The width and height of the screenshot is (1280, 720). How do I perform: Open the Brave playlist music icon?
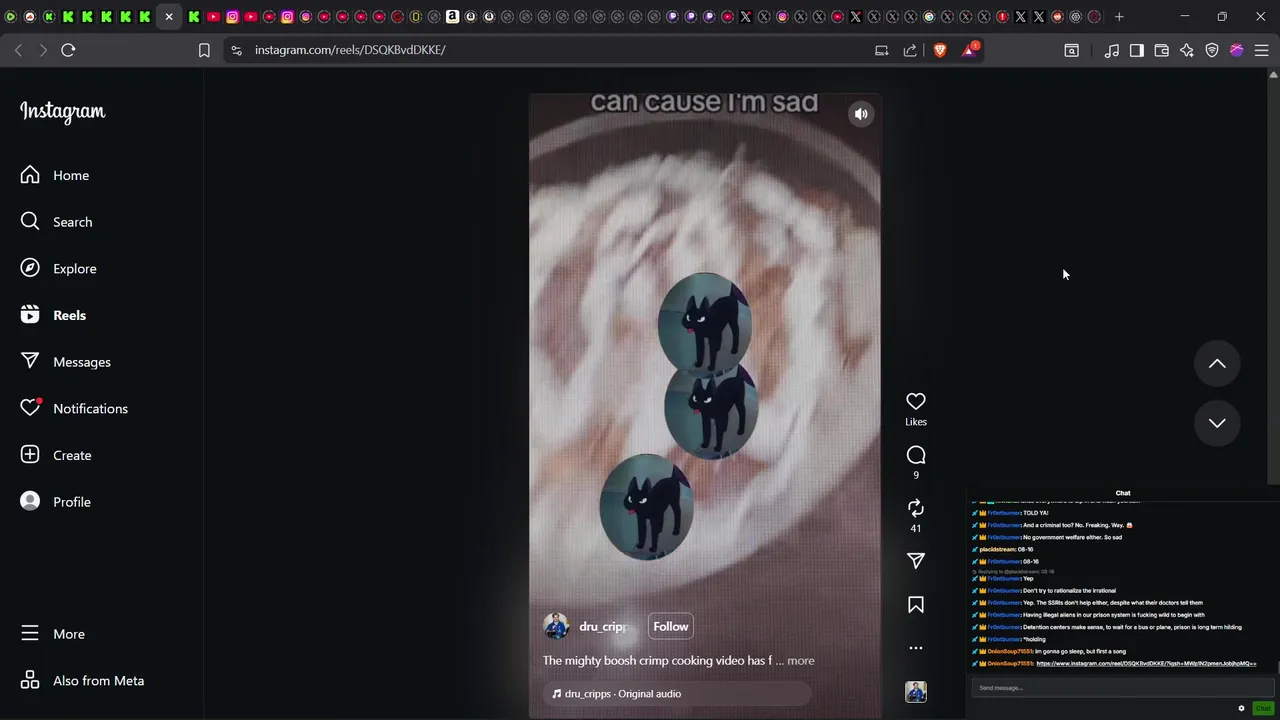(x=1112, y=50)
